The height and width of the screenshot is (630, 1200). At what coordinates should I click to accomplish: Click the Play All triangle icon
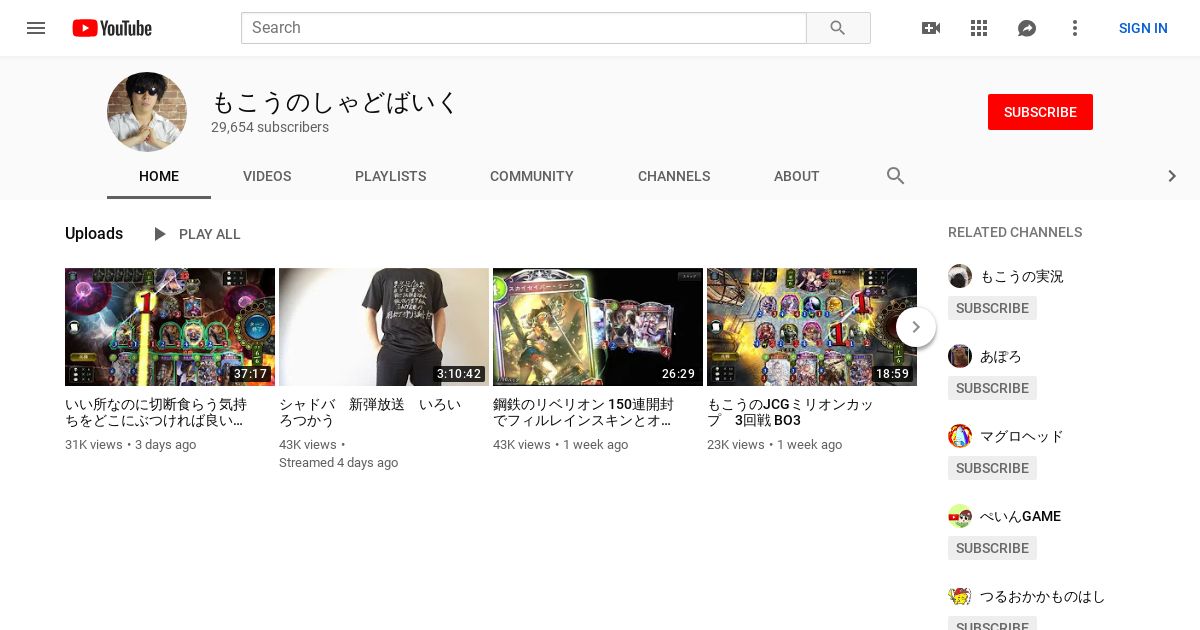tap(159, 234)
